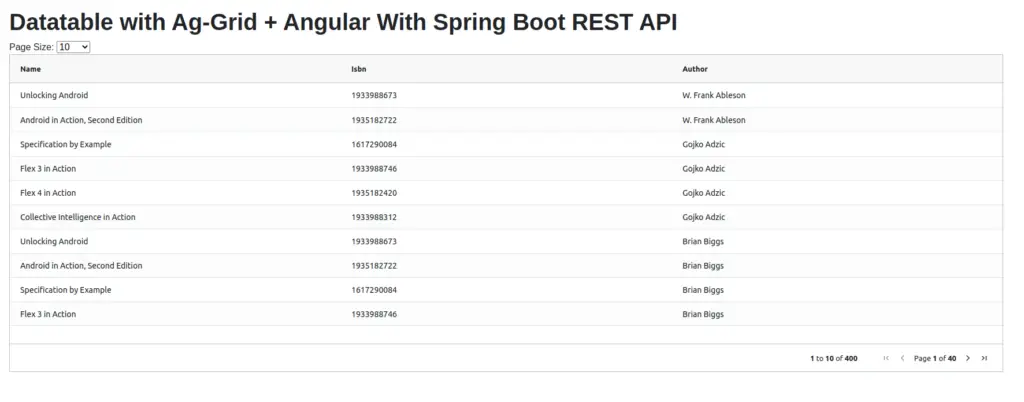This screenshot has width=1024, height=402.
Task: Click the Collective Intelligence in Action cell
Action: pos(78,217)
